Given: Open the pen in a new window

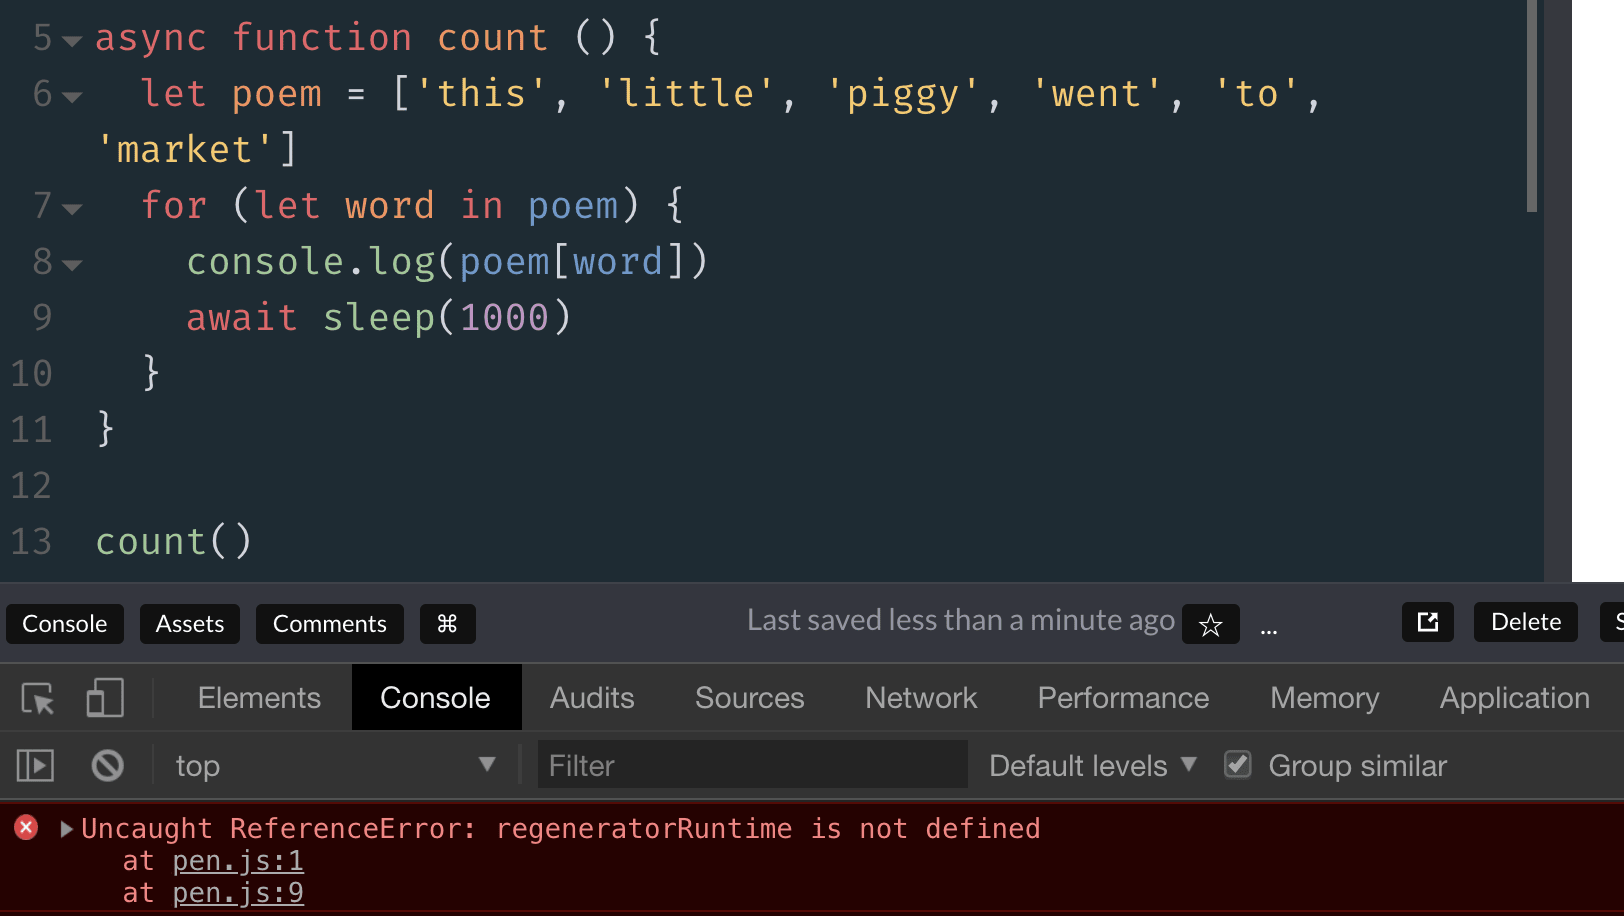Looking at the screenshot, I should click(1427, 622).
